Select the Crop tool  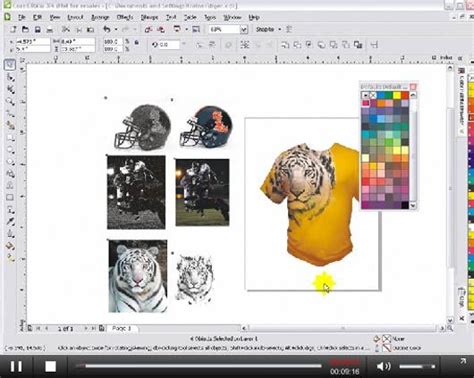[10, 89]
